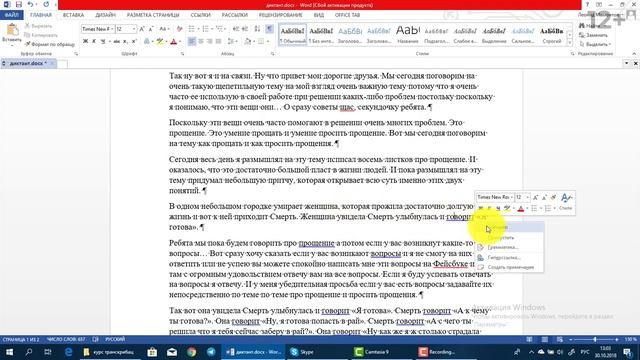This screenshot has height=360, width=640.
Task: Toggle bold in the ribbon
Action: click(x=85, y=41)
